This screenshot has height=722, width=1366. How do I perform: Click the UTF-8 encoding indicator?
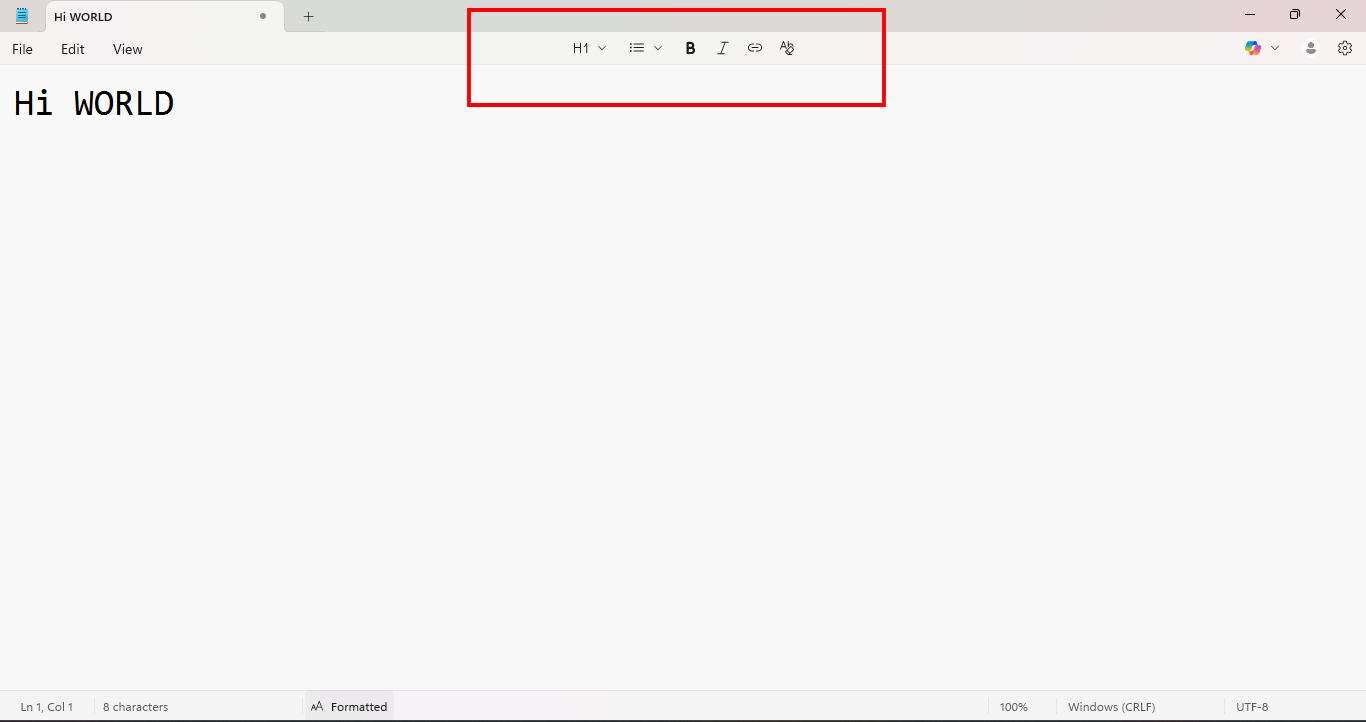pyautogui.click(x=1252, y=707)
